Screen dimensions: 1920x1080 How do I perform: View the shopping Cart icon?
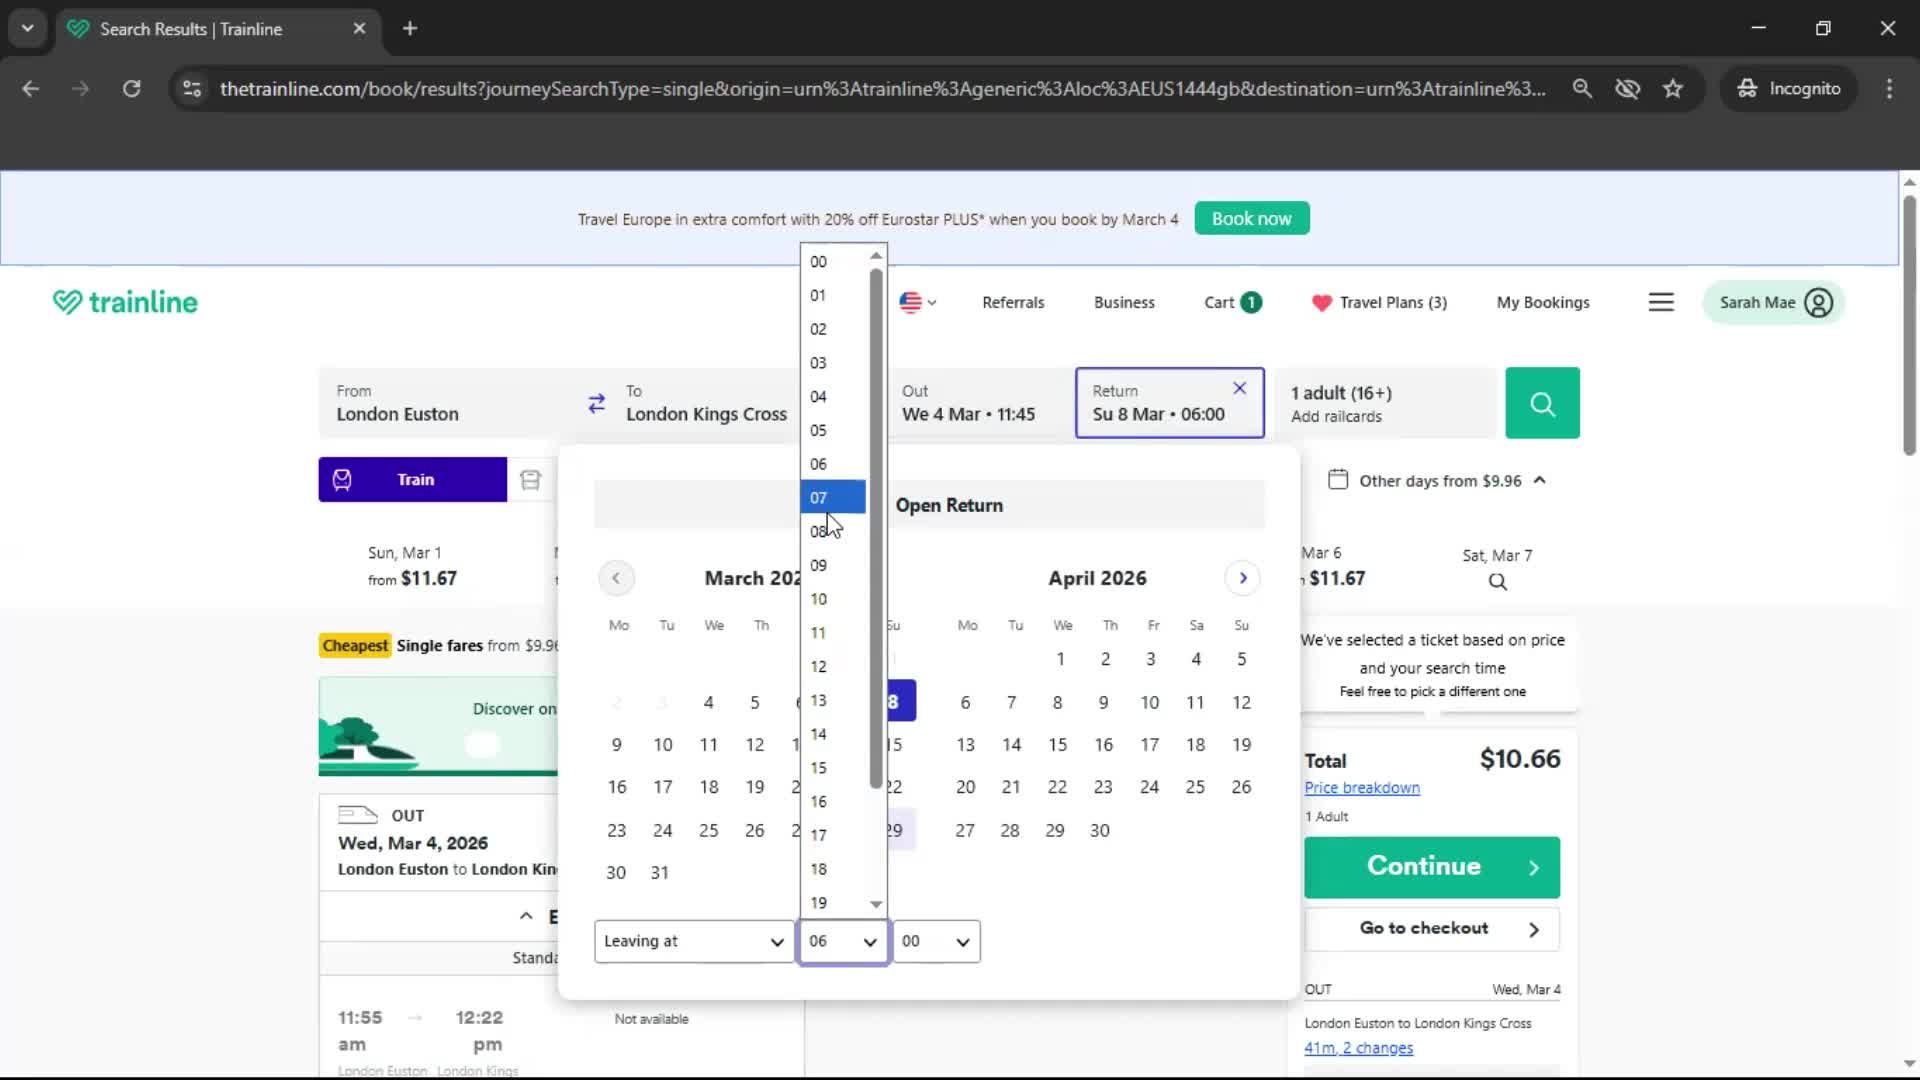click(1230, 302)
